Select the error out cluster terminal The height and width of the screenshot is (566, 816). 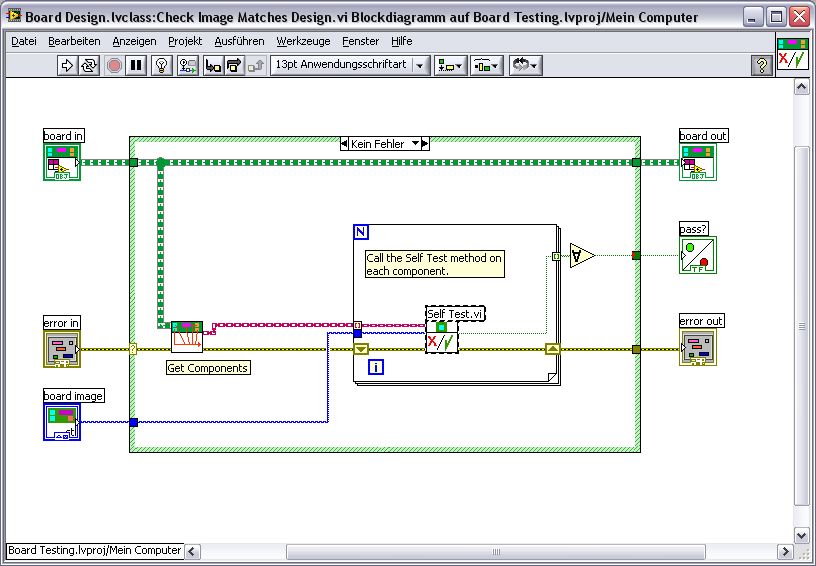tap(698, 347)
